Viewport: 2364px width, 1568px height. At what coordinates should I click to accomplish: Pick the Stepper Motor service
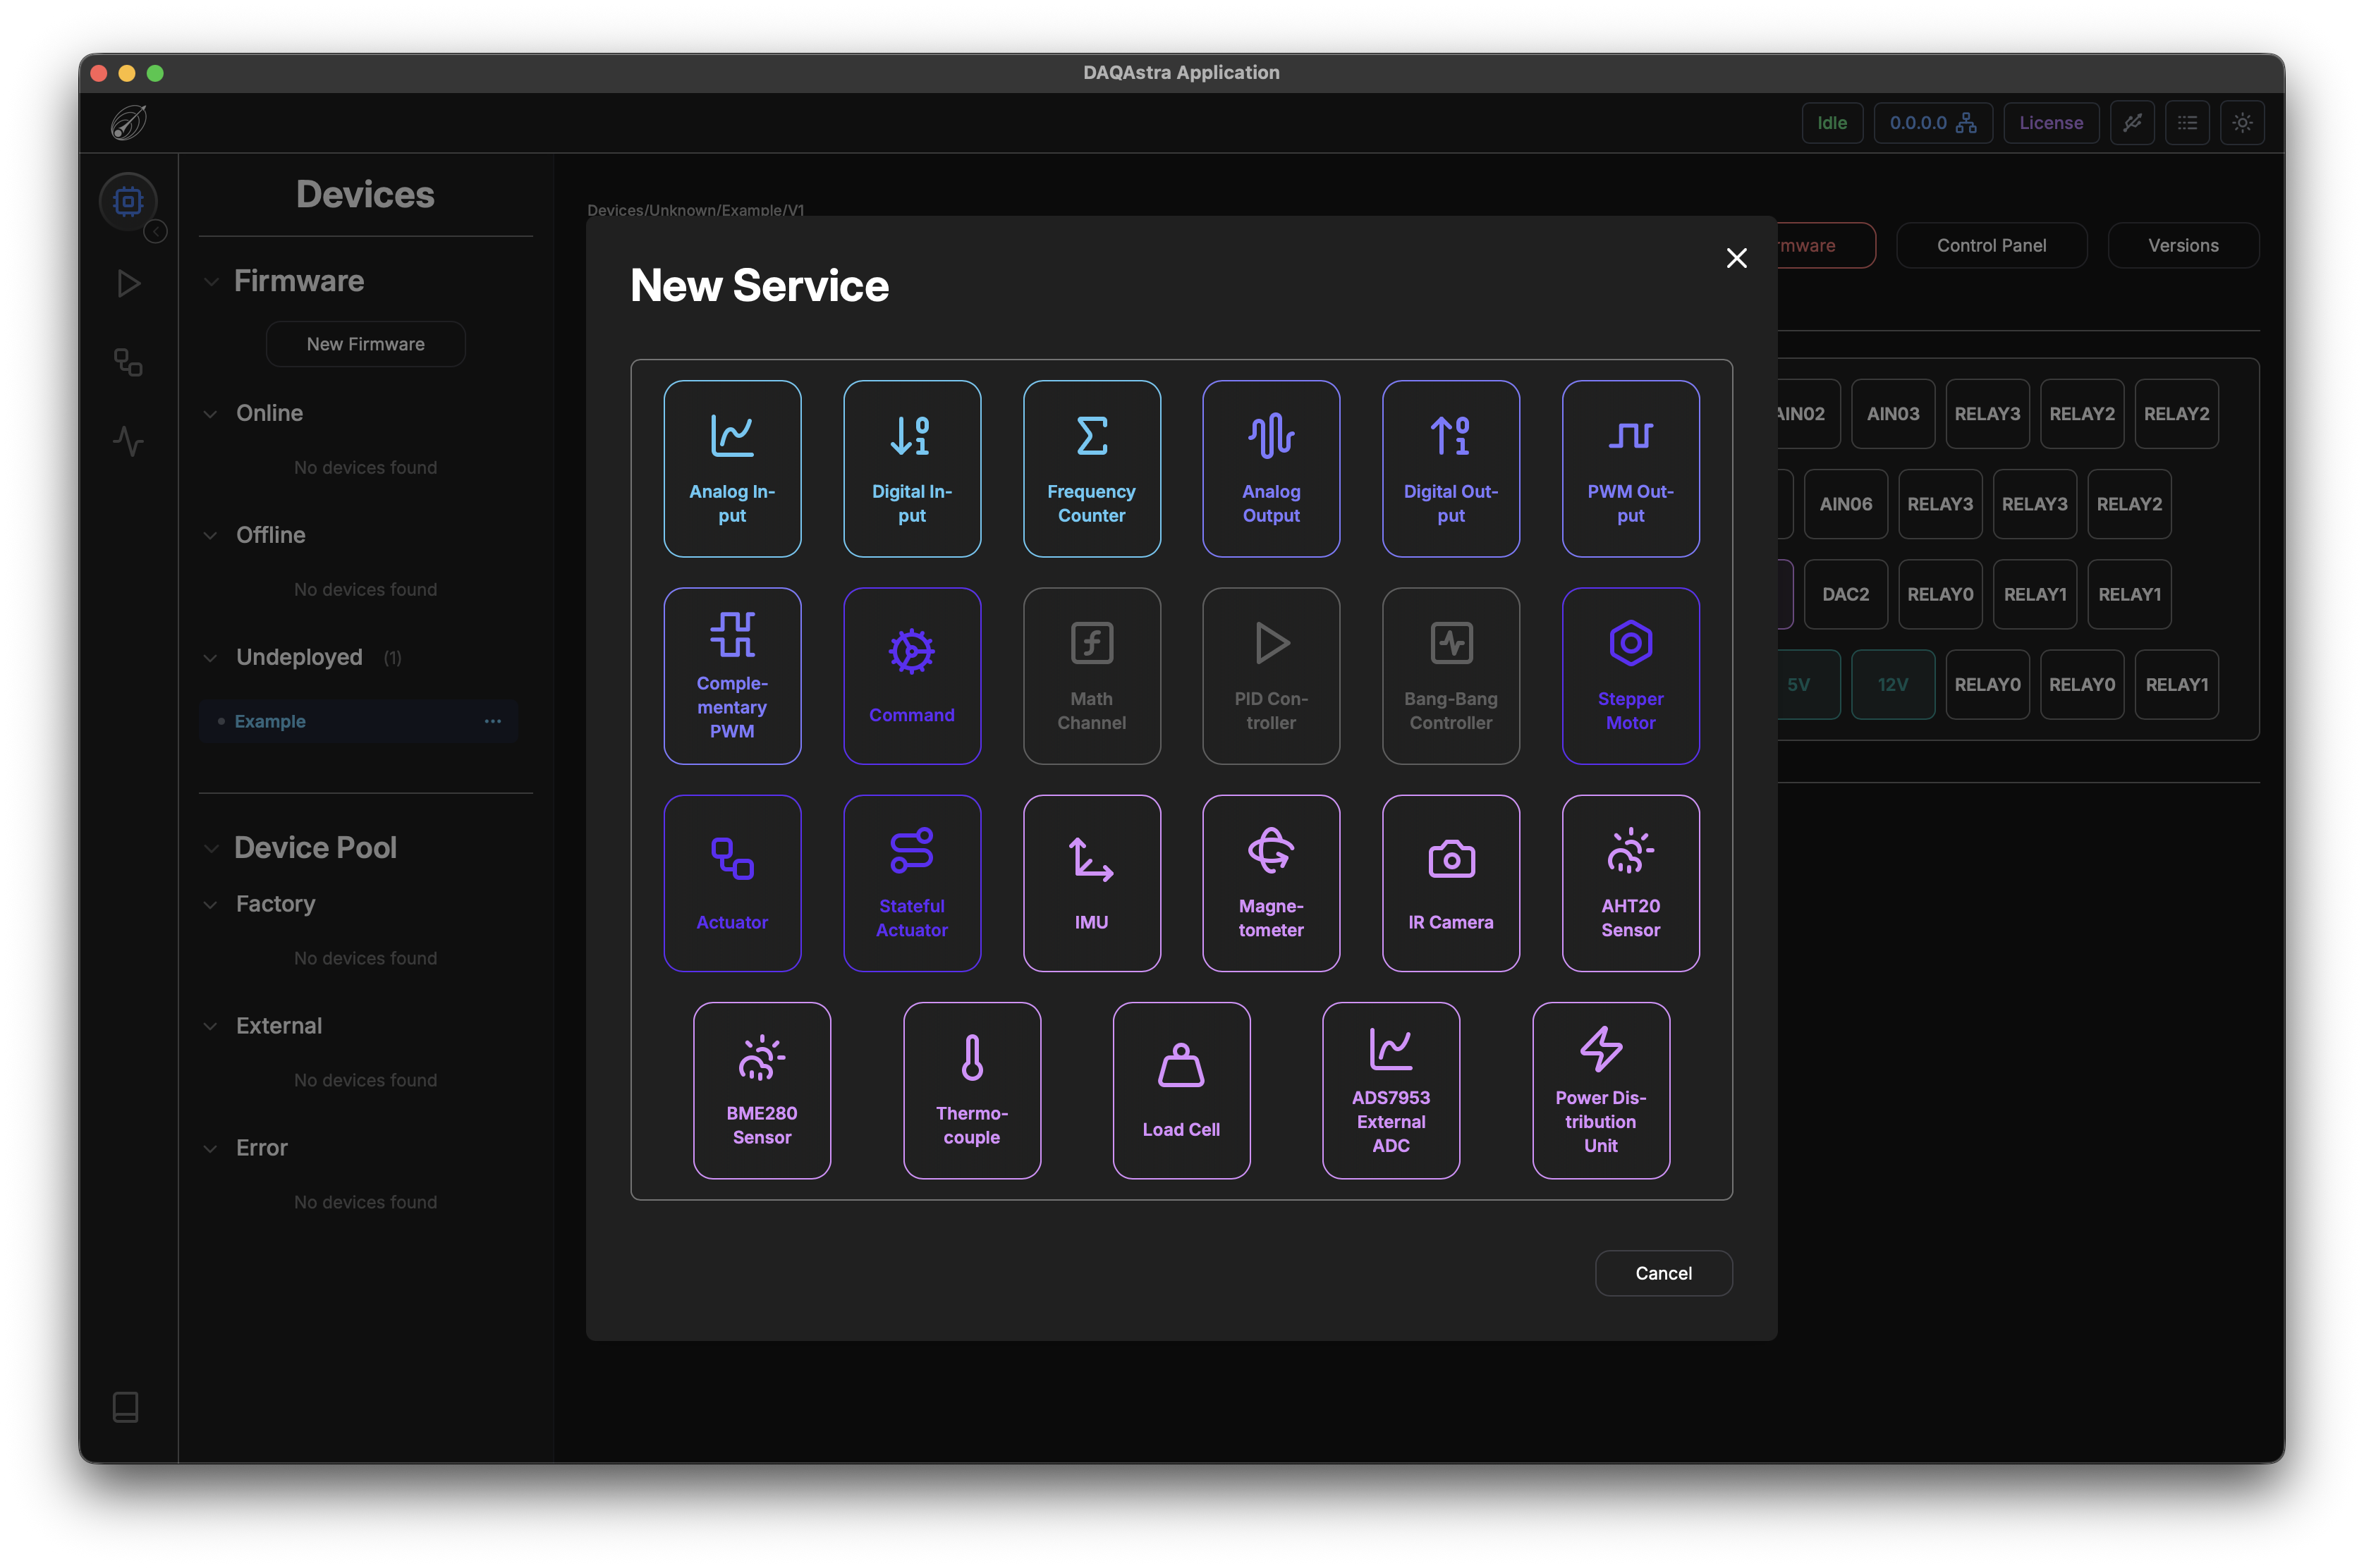[x=1630, y=675]
